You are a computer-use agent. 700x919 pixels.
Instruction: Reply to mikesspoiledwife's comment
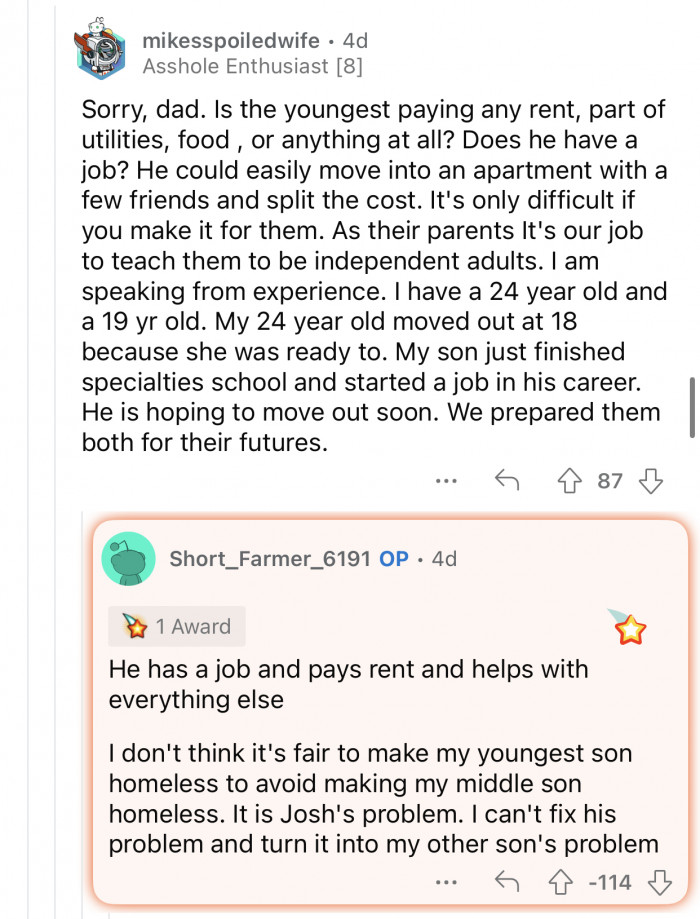pos(507,481)
